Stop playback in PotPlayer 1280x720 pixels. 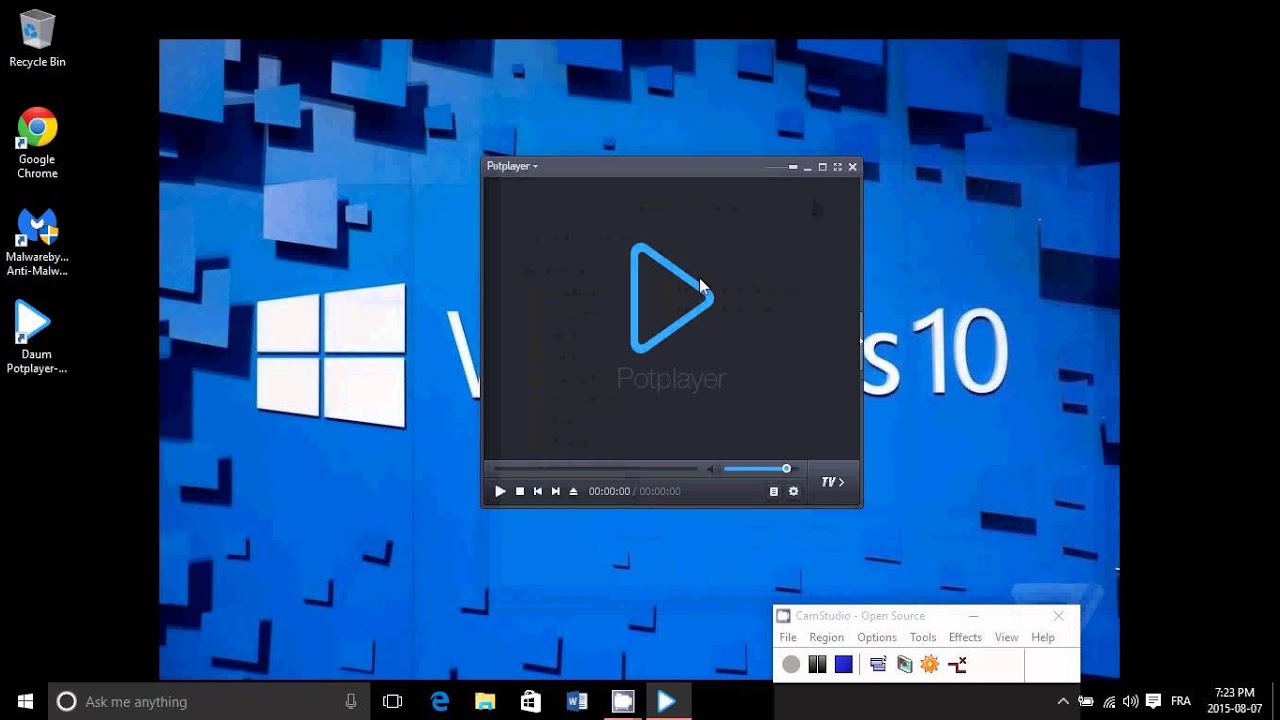tap(520, 491)
